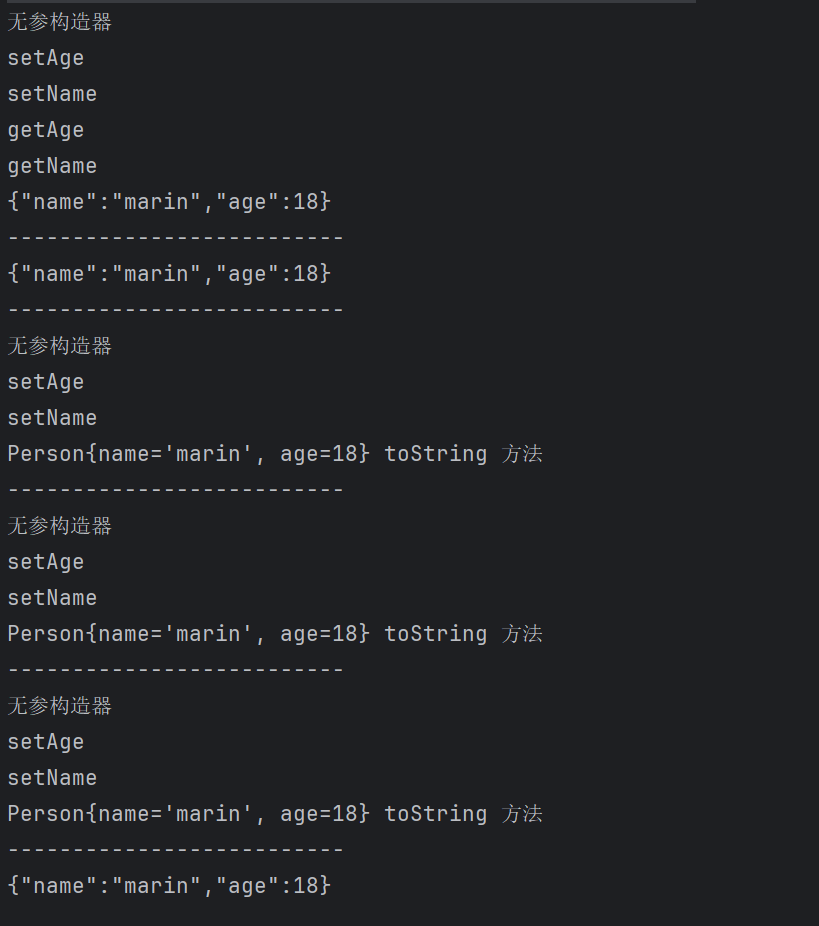819x926 pixels.
Task: Click the last 无参构造器 output line
Action: (60, 706)
